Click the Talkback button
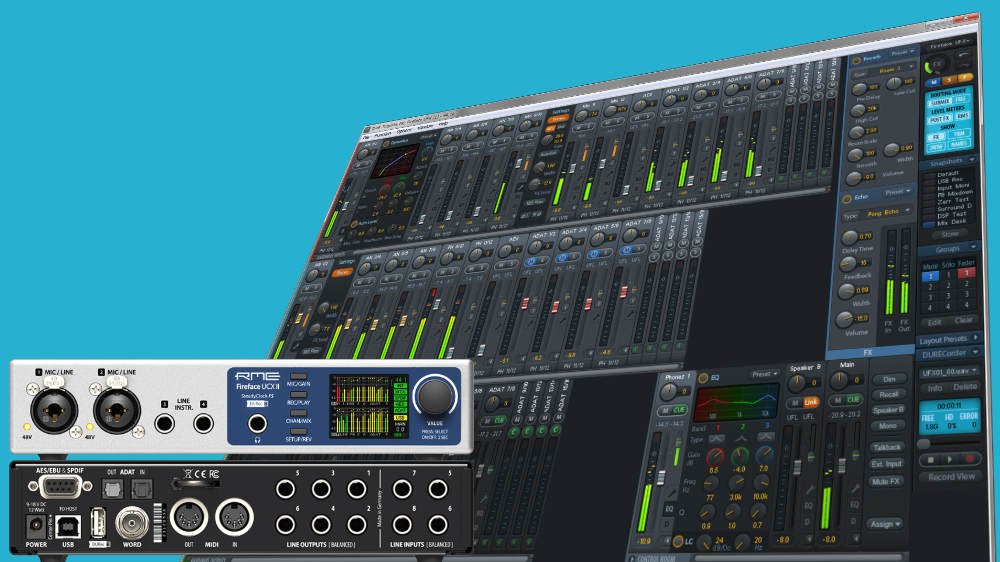 point(887,447)
